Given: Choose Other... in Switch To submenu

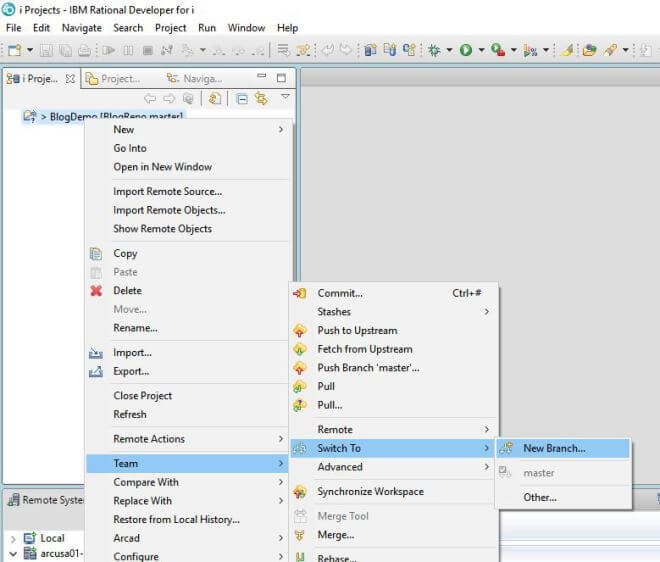Looking at the screenshot, I should click(x=563, y=497).
